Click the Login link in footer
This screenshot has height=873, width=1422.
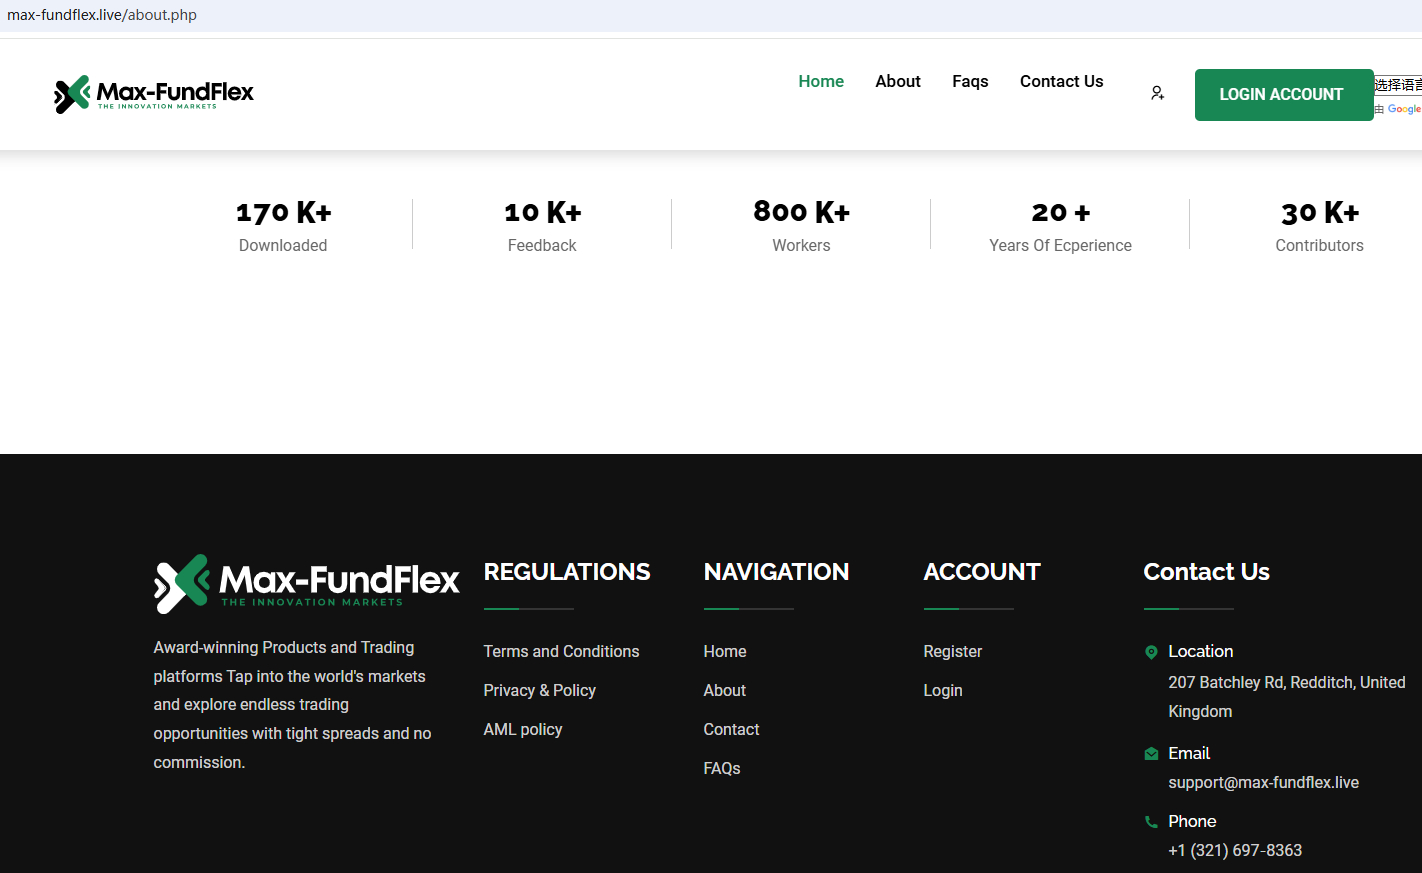point(942,691)
